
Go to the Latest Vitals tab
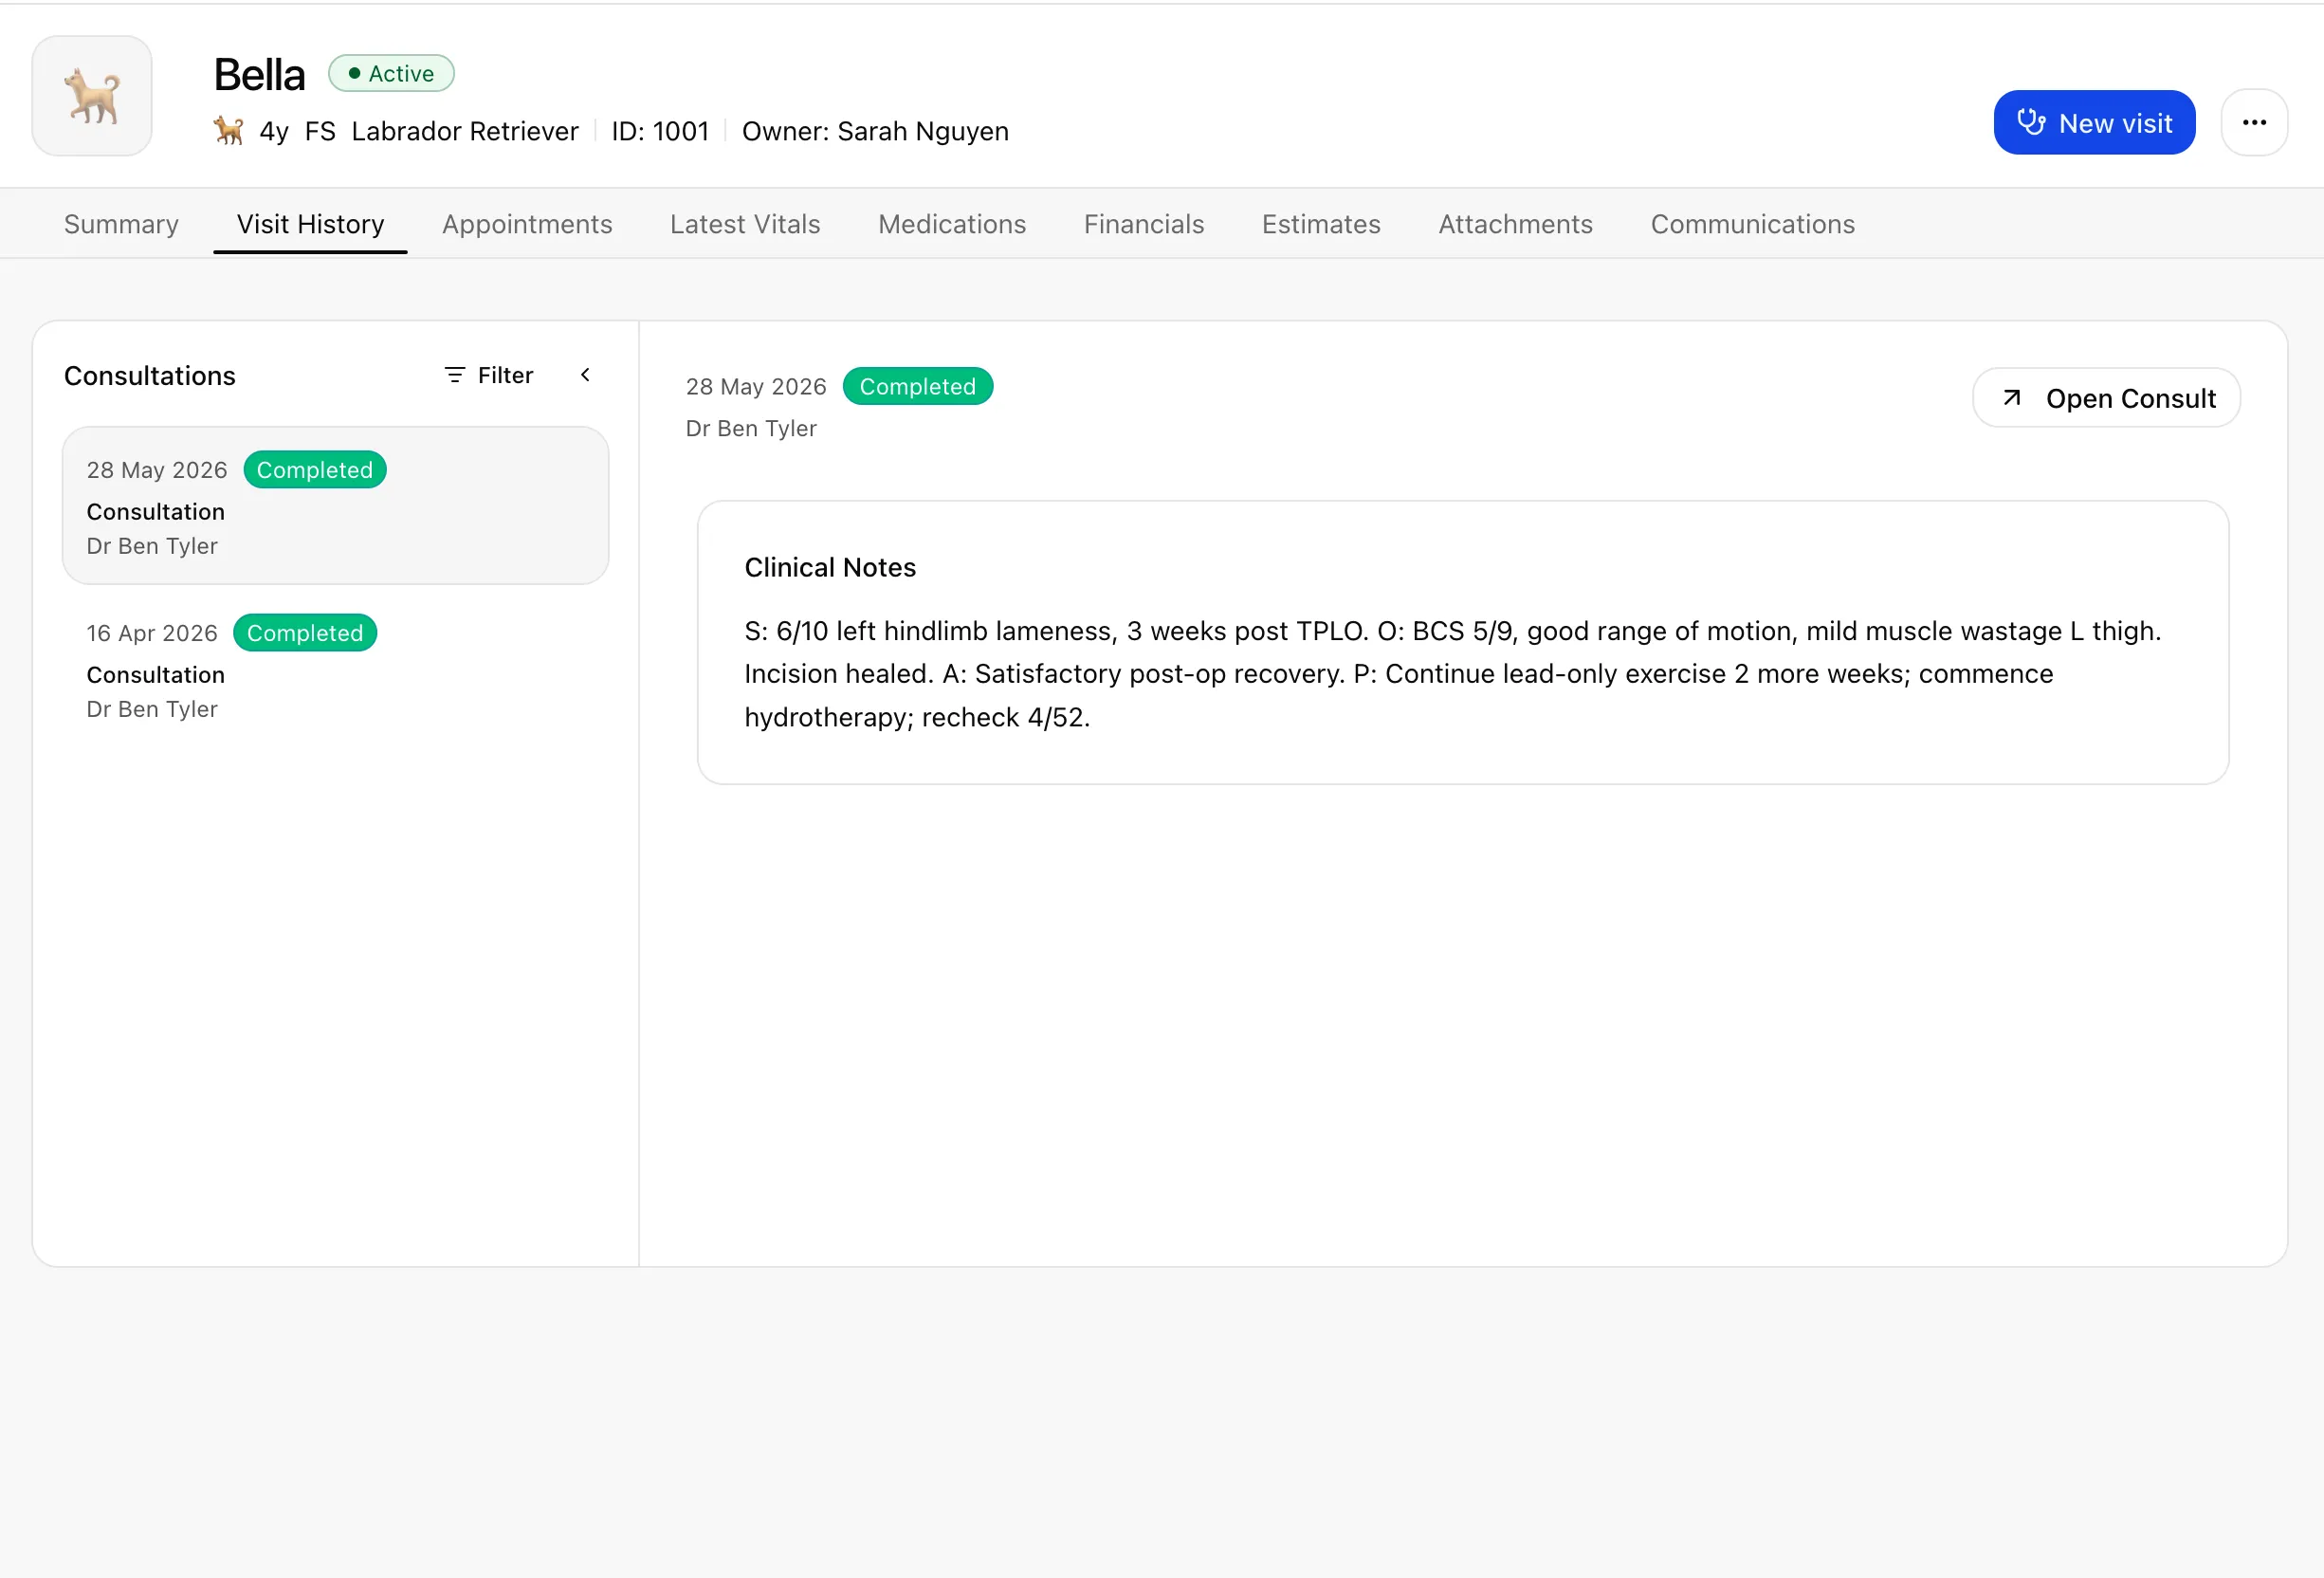point(745,224)
